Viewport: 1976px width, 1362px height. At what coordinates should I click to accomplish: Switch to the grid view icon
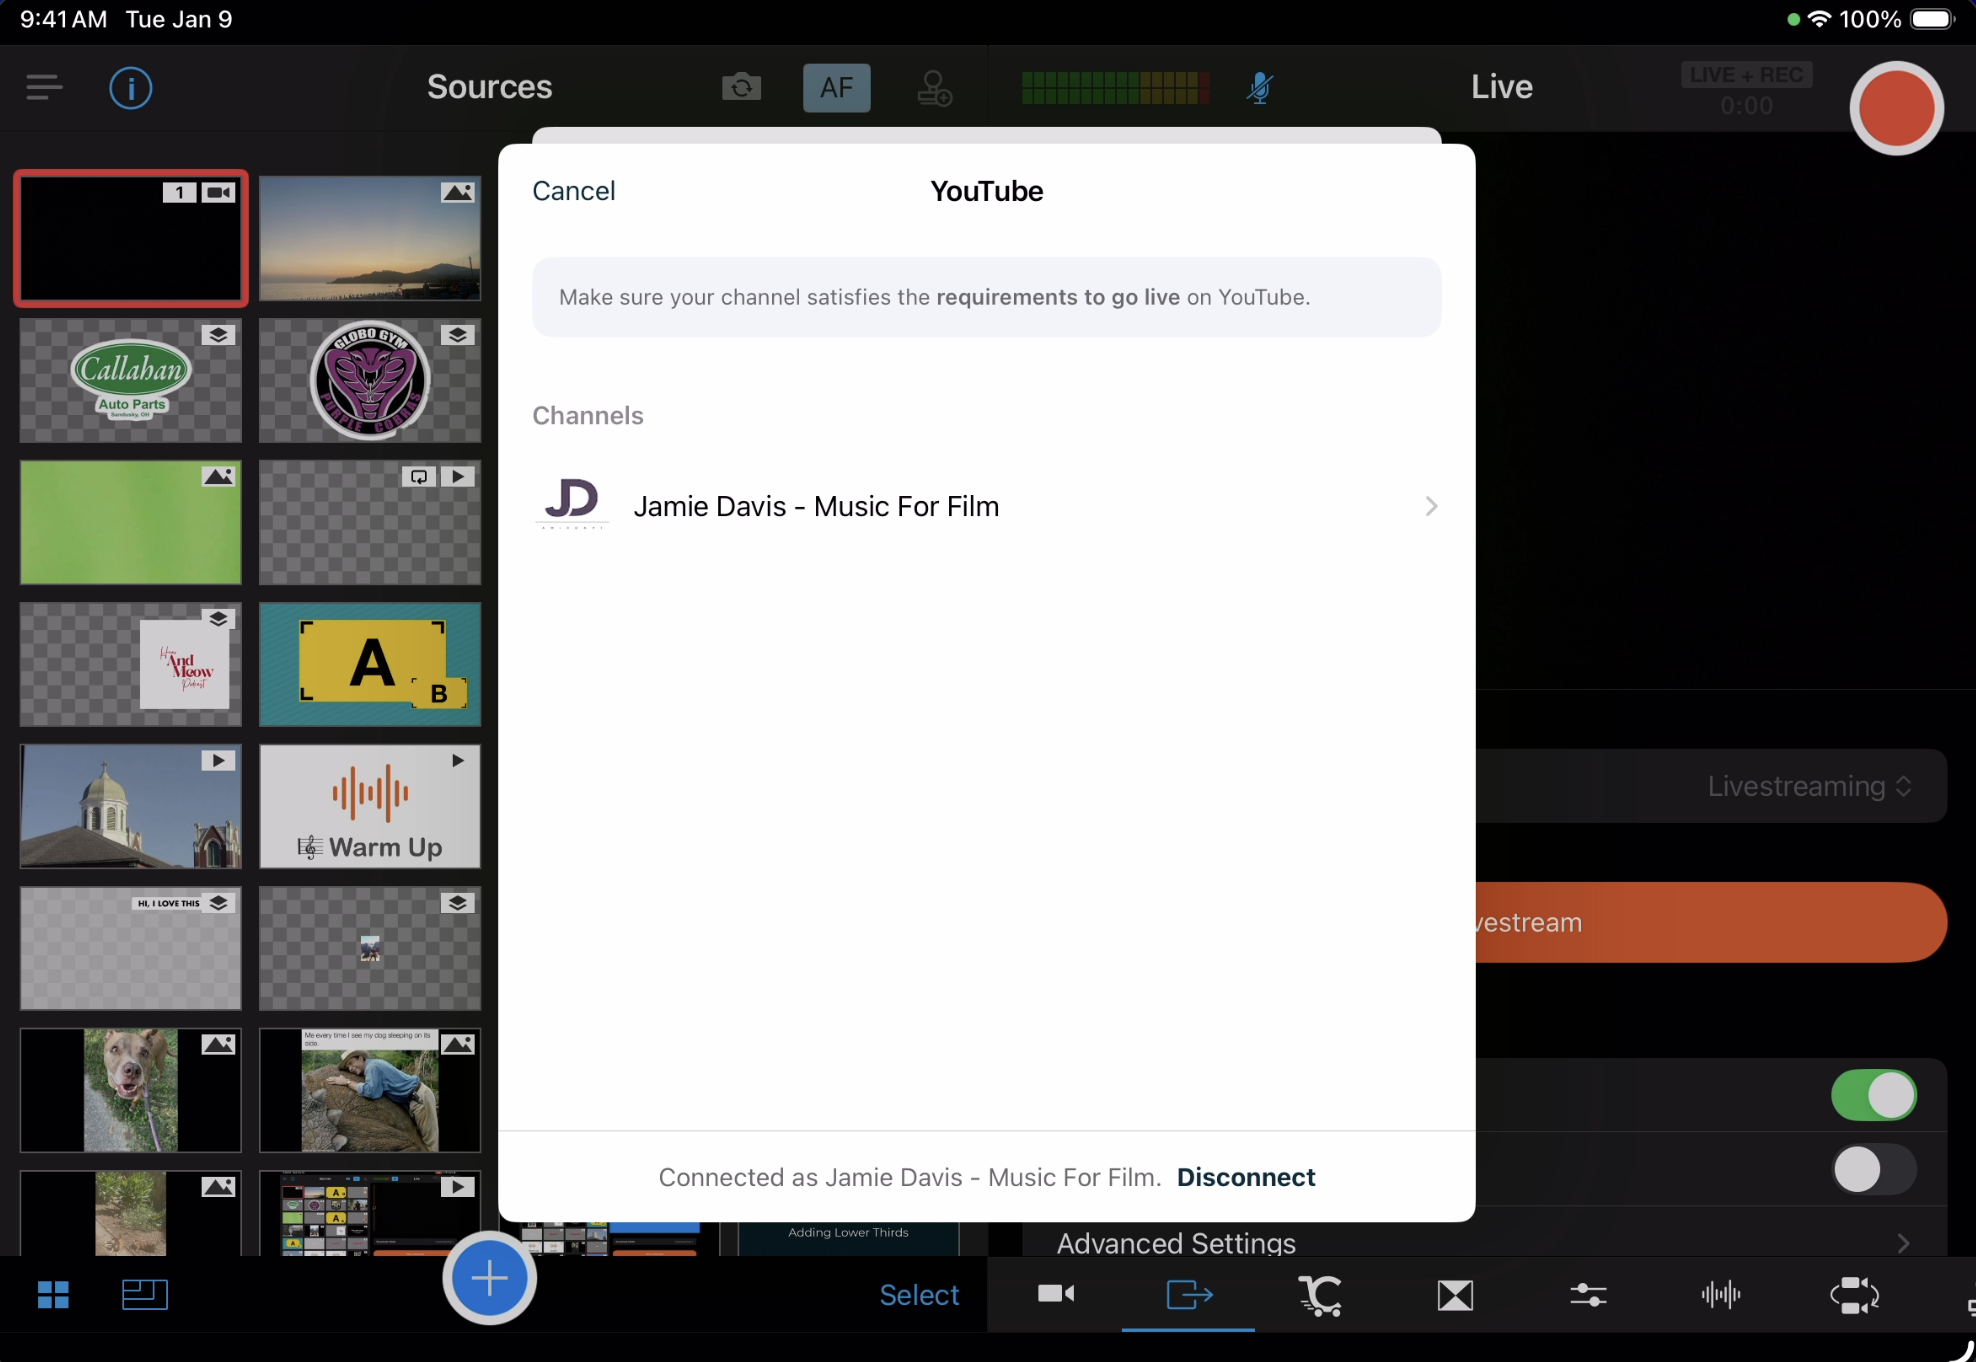pyautogui.click(x=53, y=1295)
